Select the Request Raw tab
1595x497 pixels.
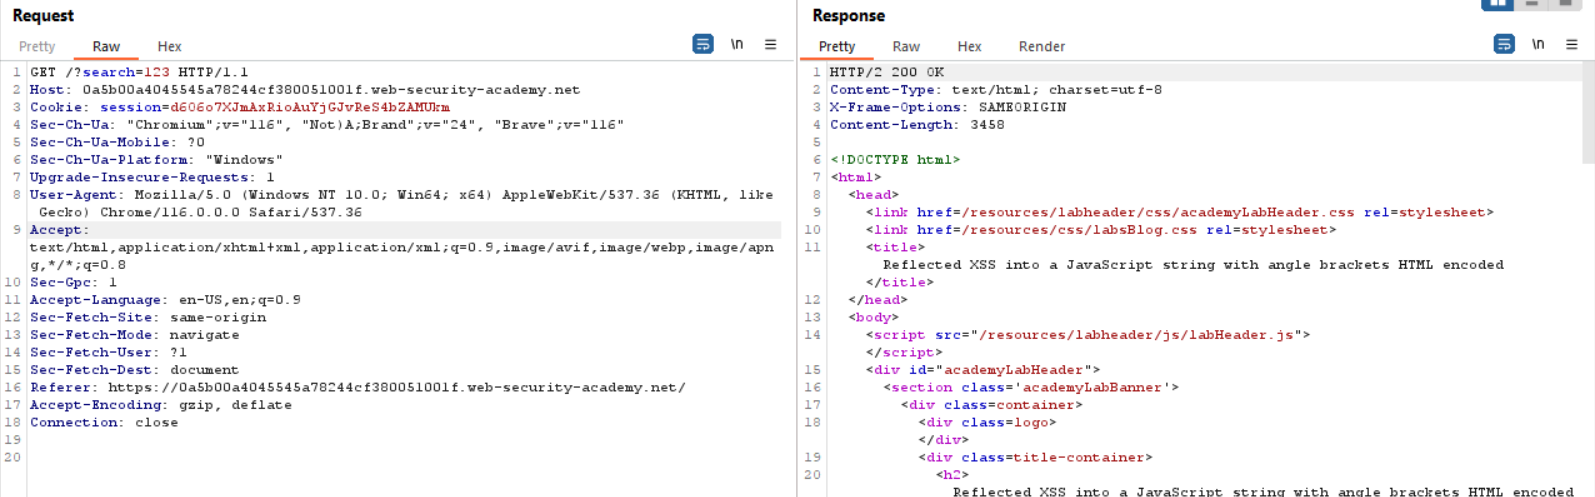(106, 46)
